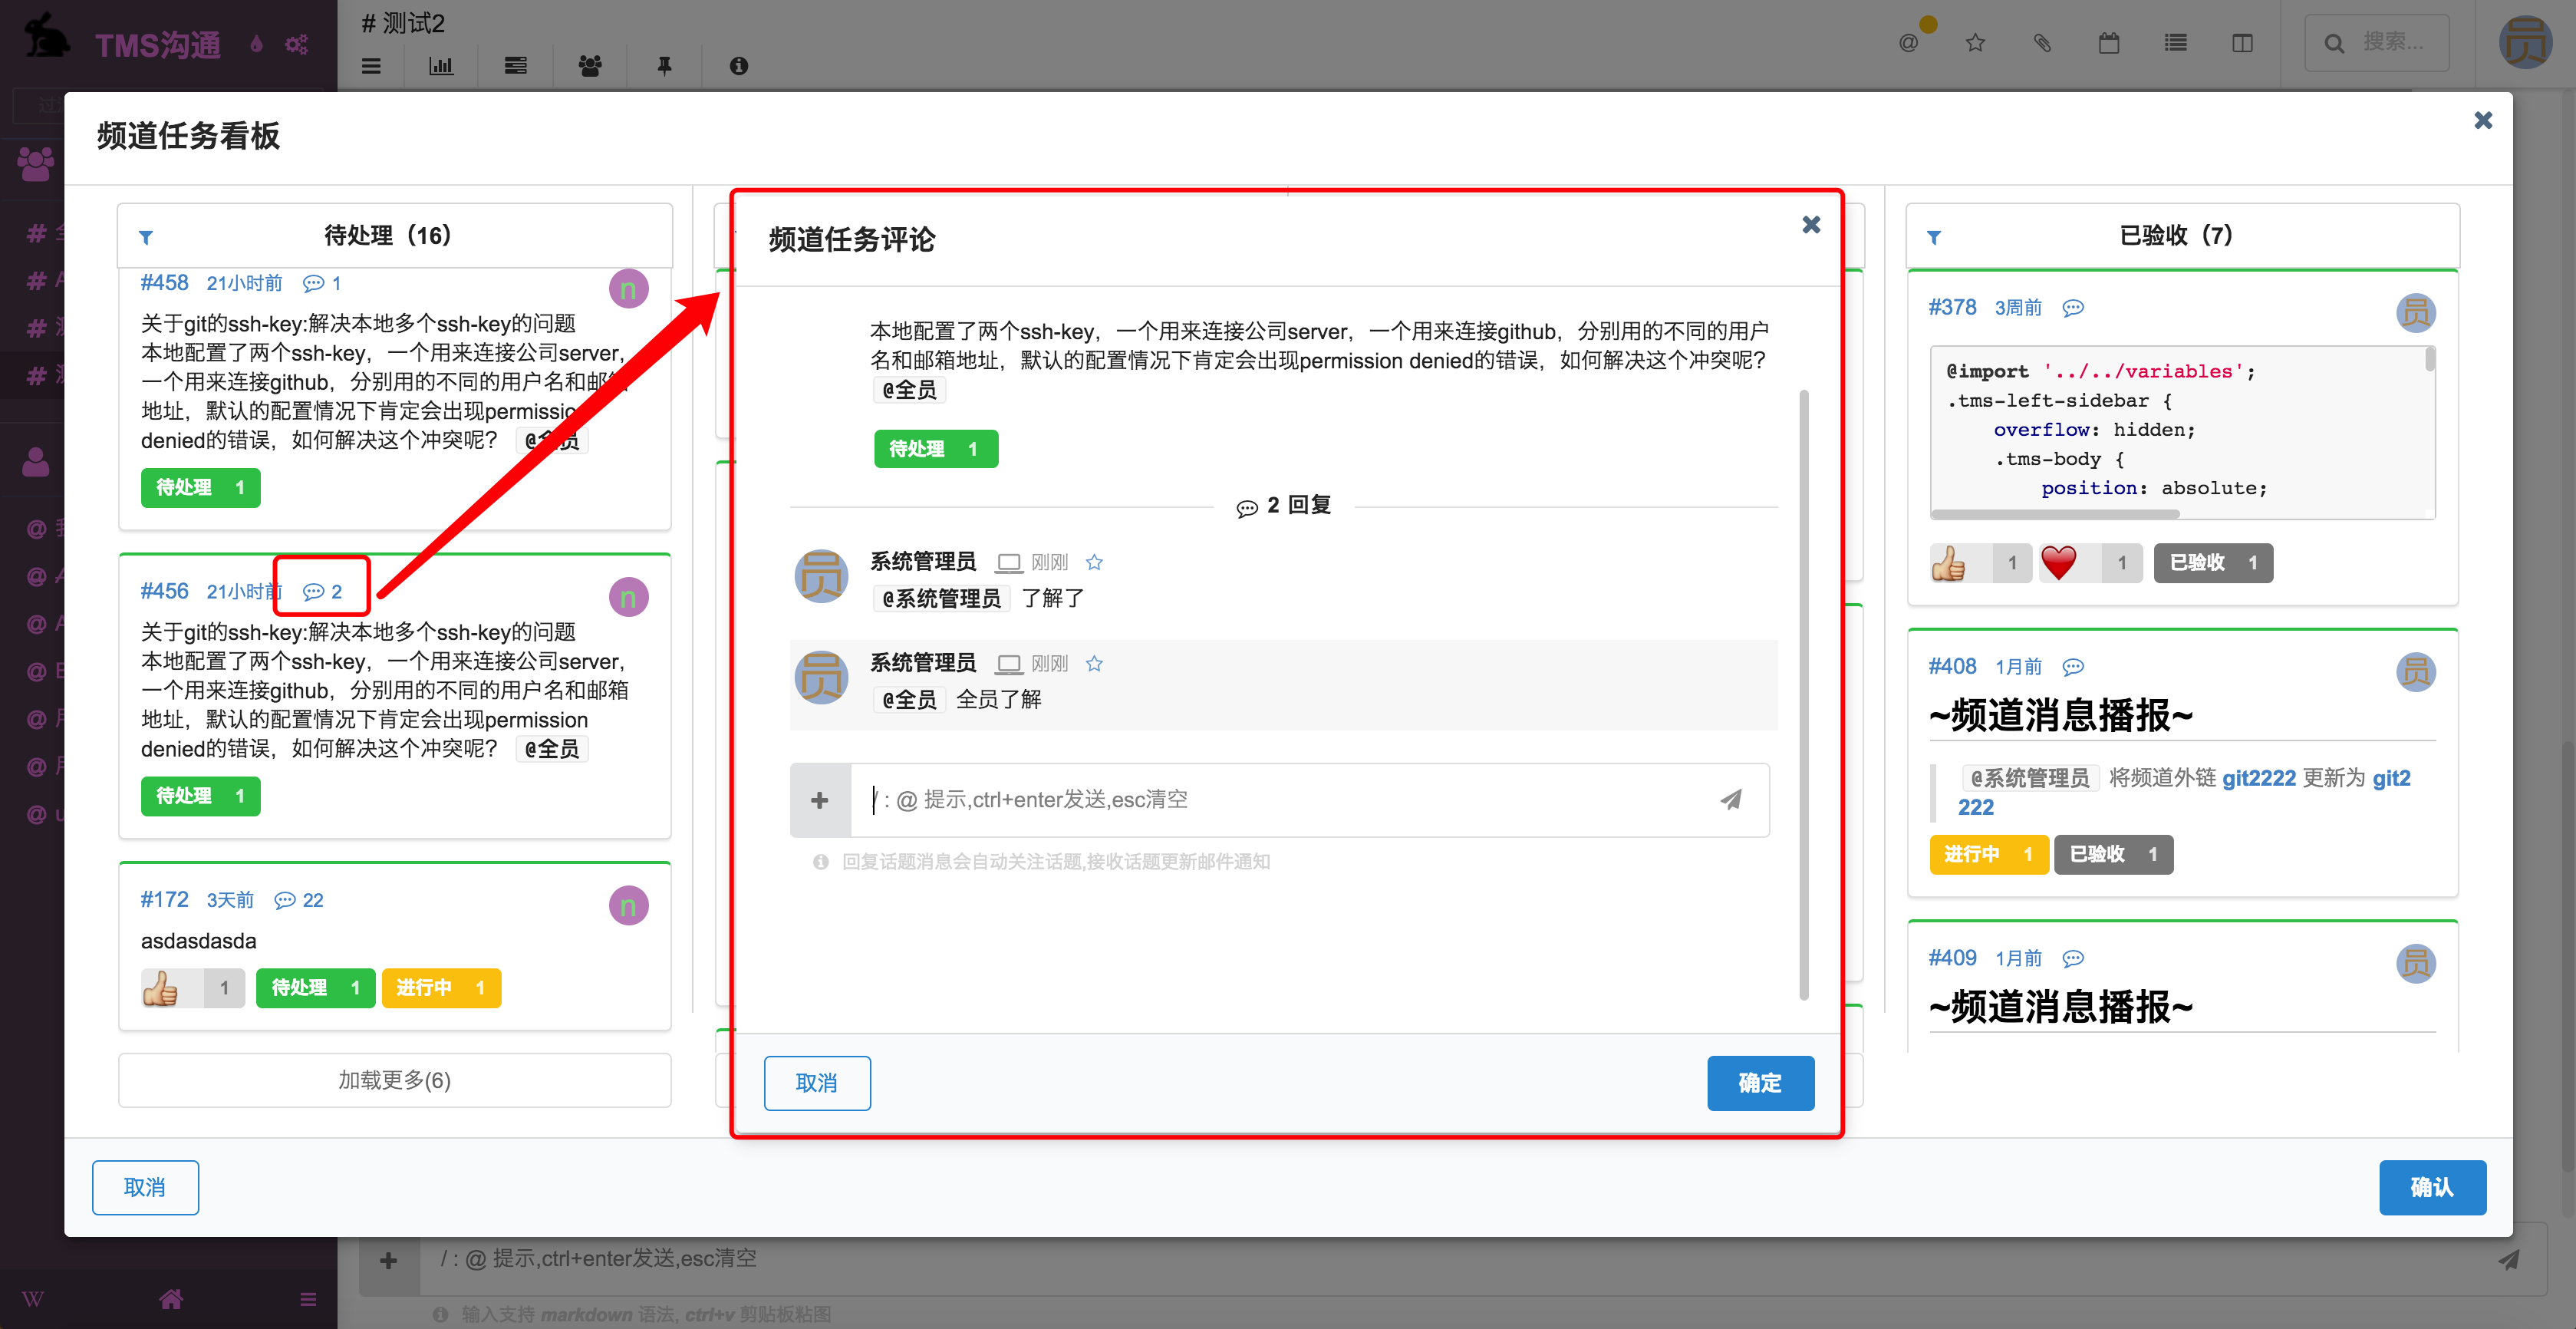Open the starred messages icon in top bar
The width and height of the screenshot is (2576, 1329).
[1975, 43]
